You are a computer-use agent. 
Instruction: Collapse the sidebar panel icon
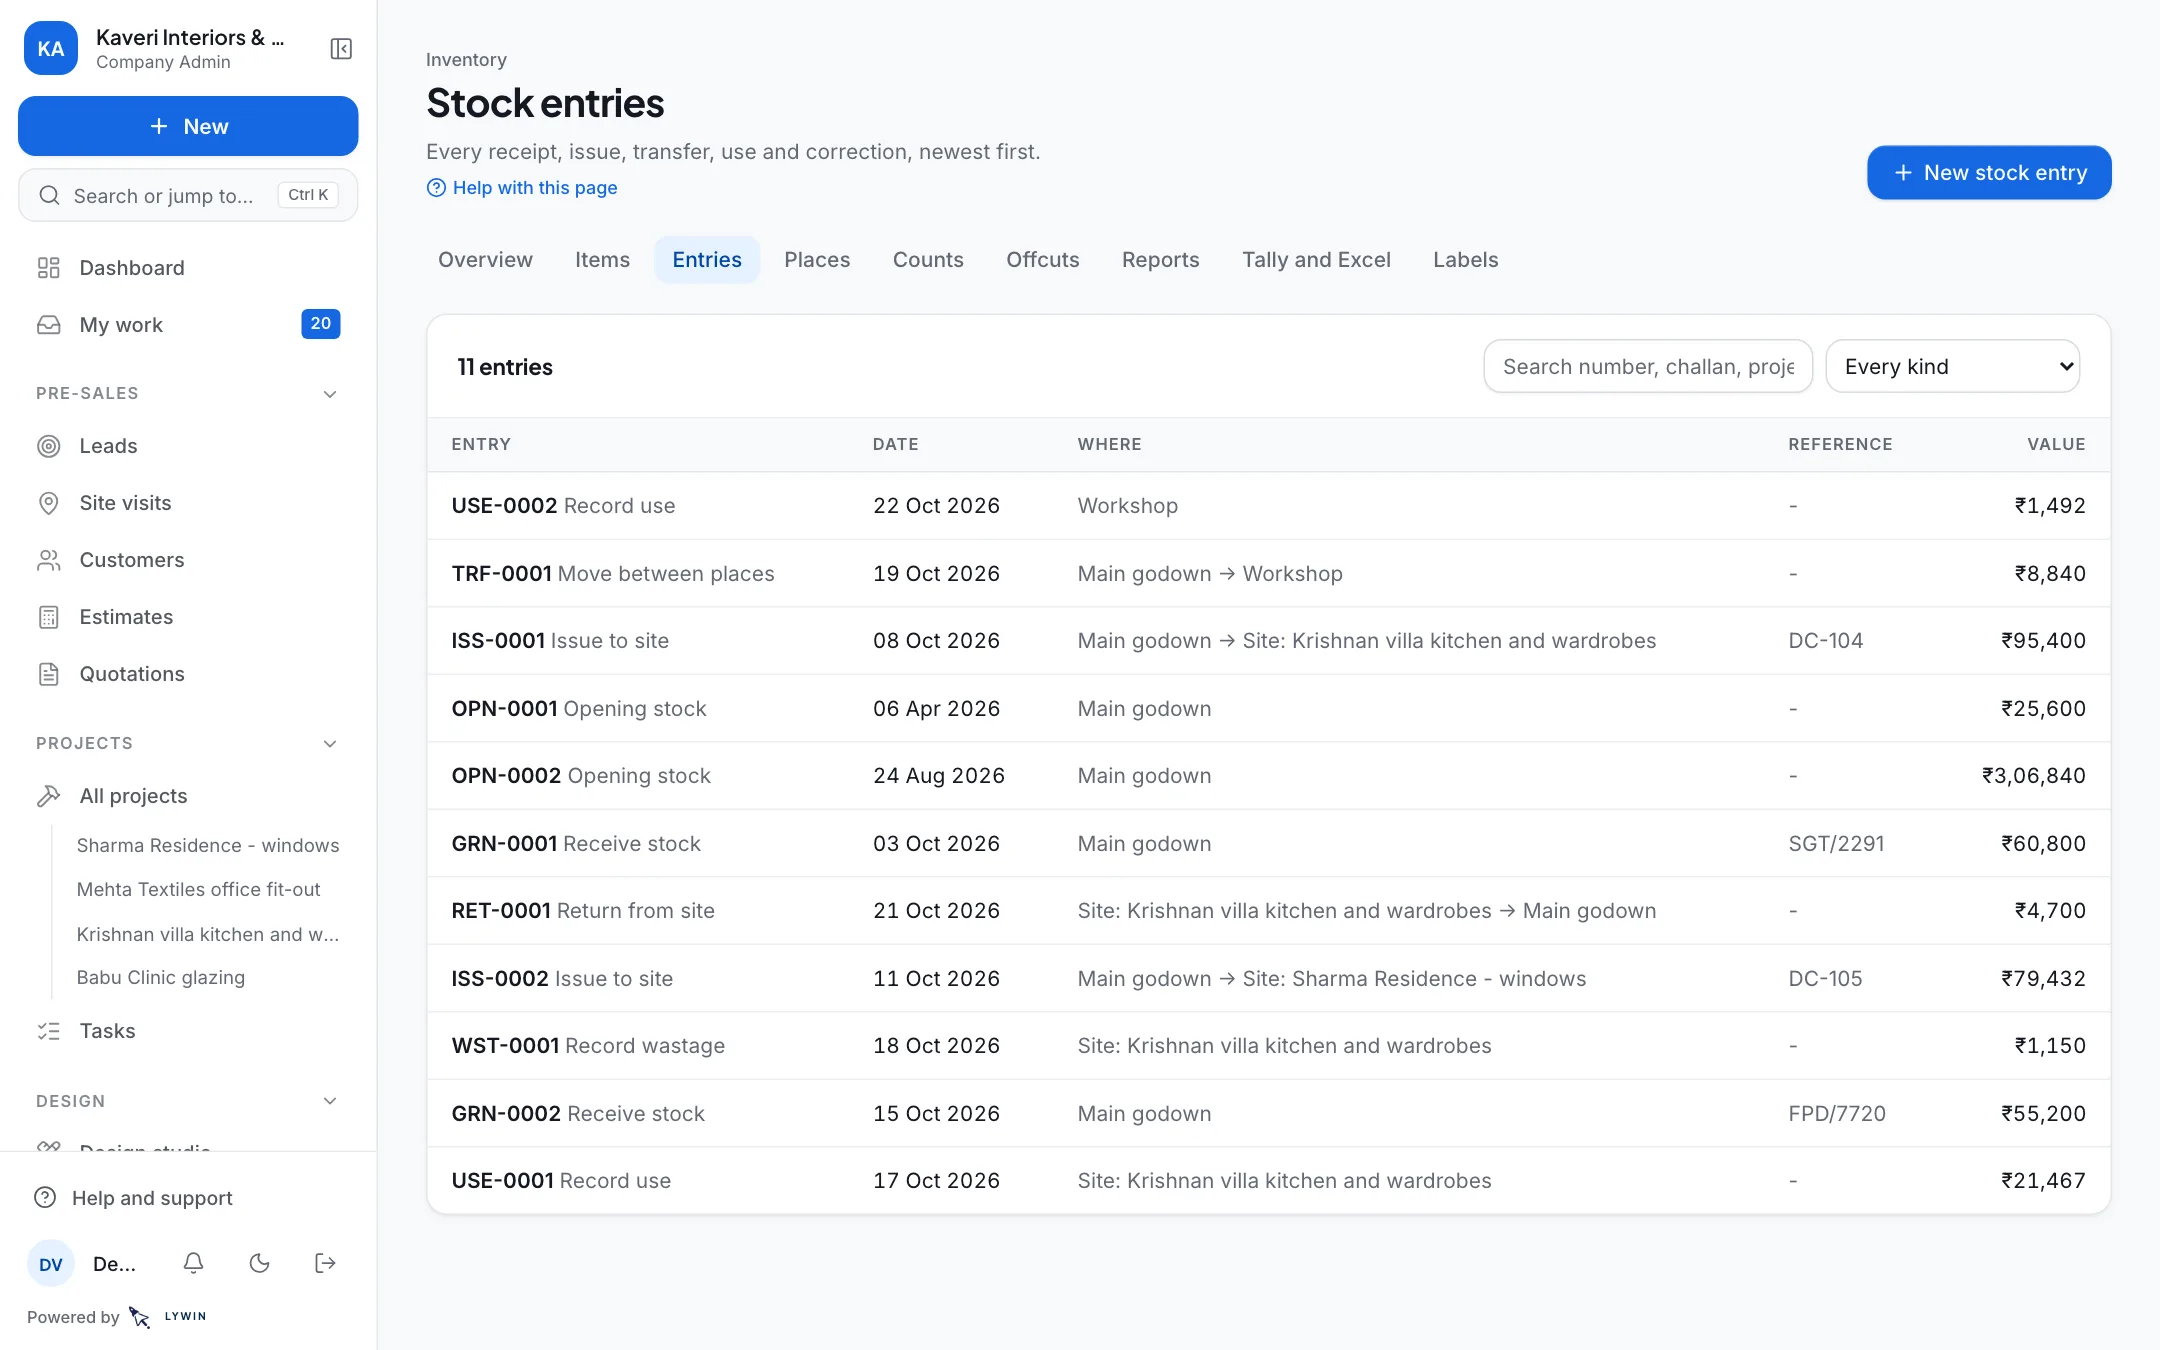click(x=341, y=49)
